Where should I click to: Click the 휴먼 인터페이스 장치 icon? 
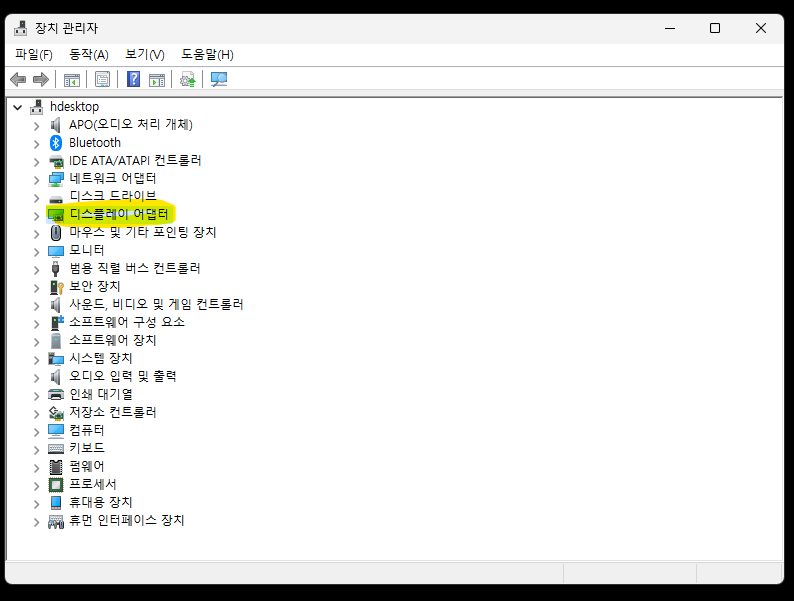(x=56, y=521)
